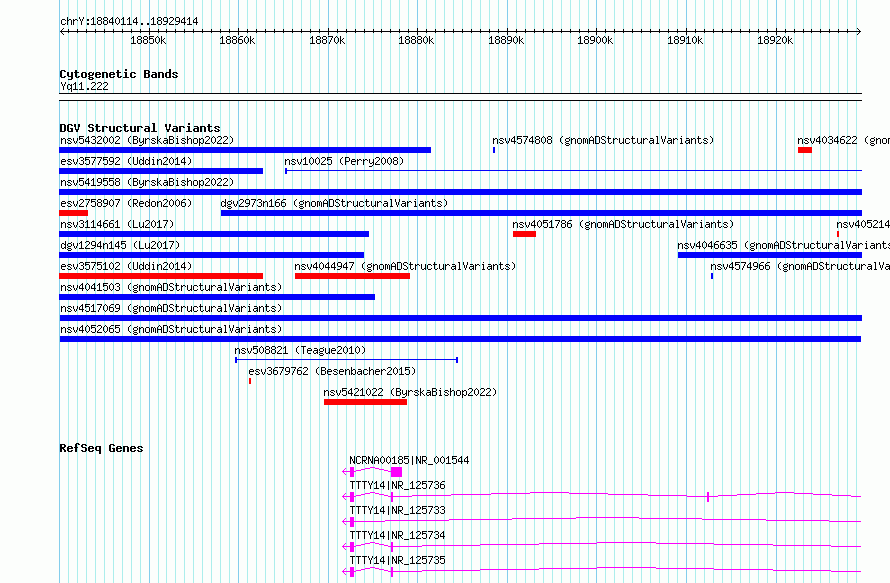This screenshot has width=890, height=583.
Task: Select the red bar under esv2758907 (Redon2006)
Action: pos(74,213)
